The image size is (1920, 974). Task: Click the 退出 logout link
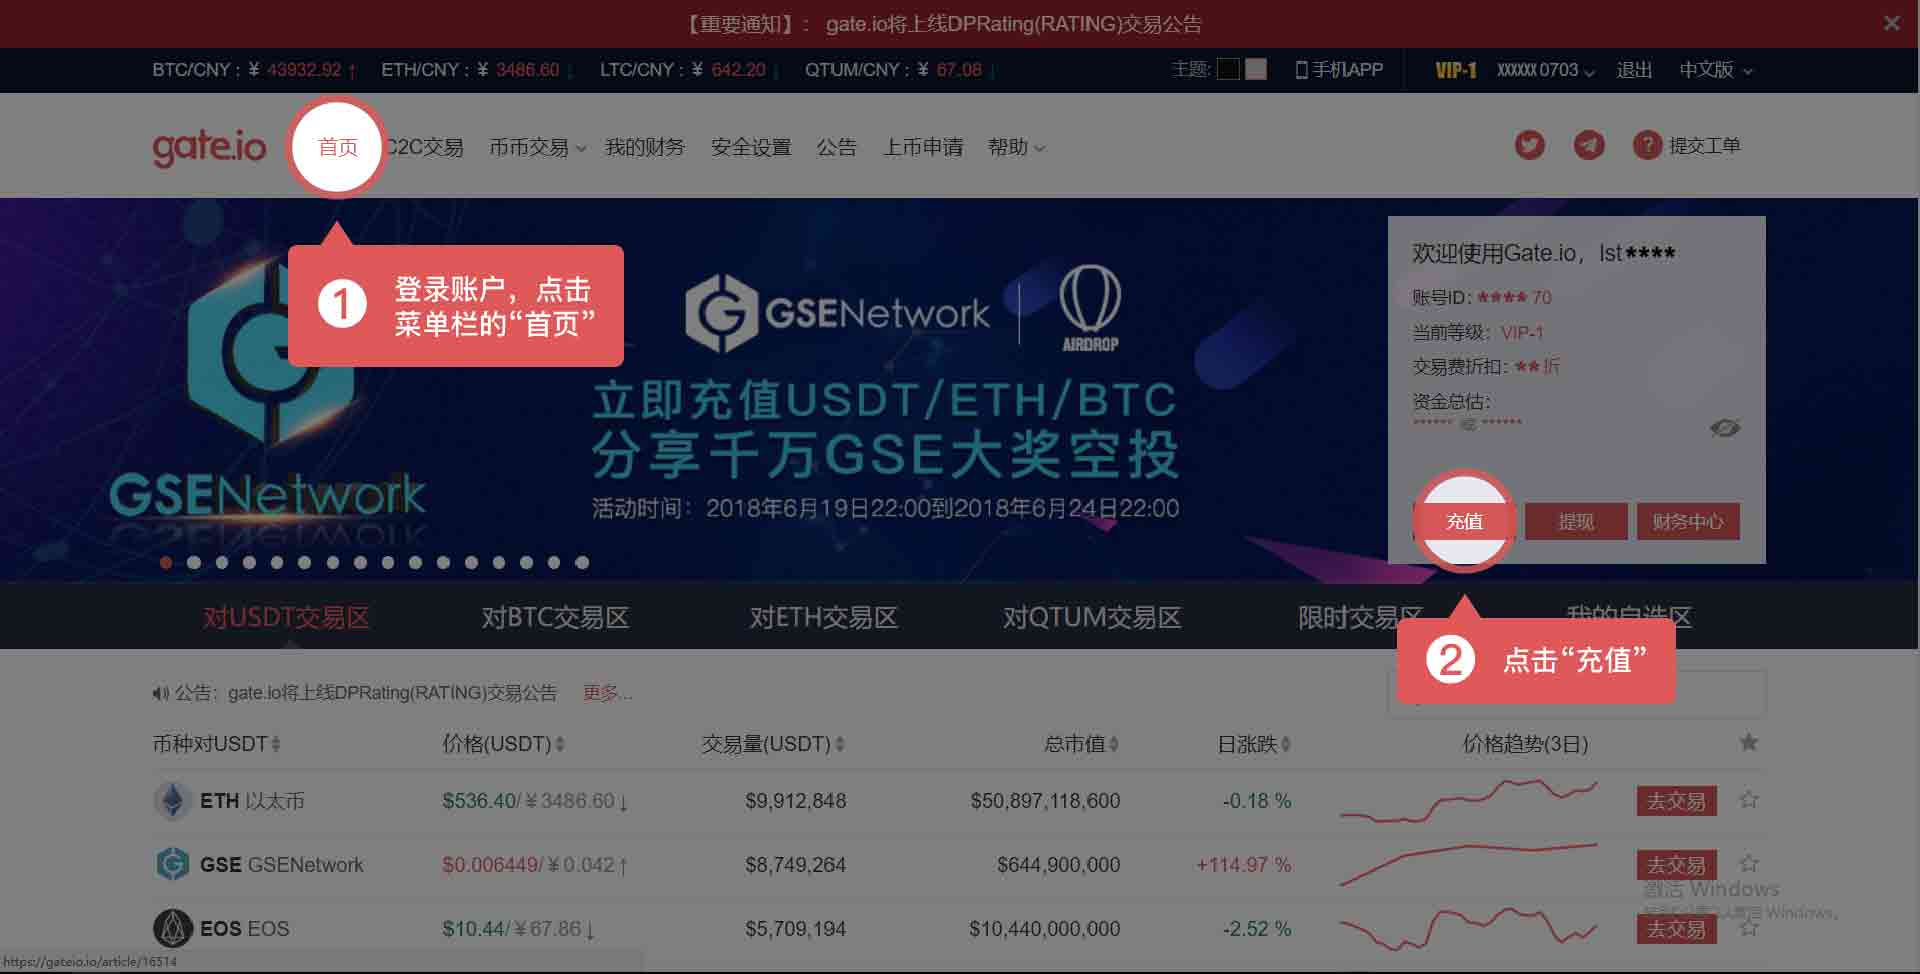tap(1634, 70)
